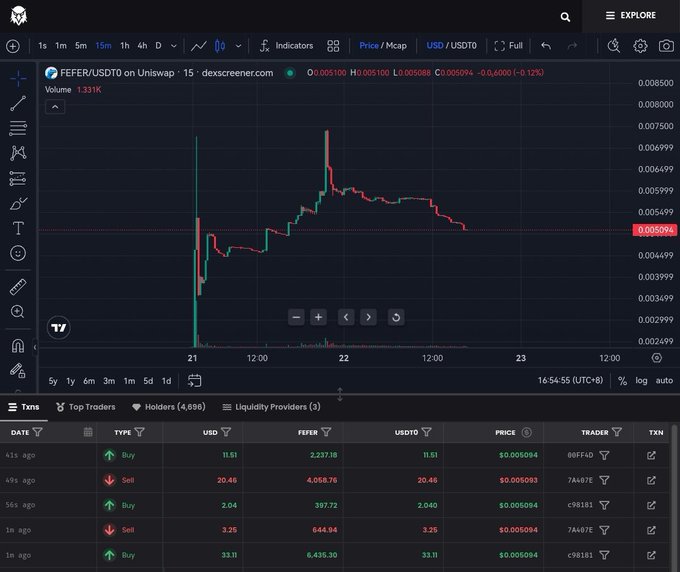Open time axis settings icon
Screen dimensions: 680x572
tap(657, 358)
